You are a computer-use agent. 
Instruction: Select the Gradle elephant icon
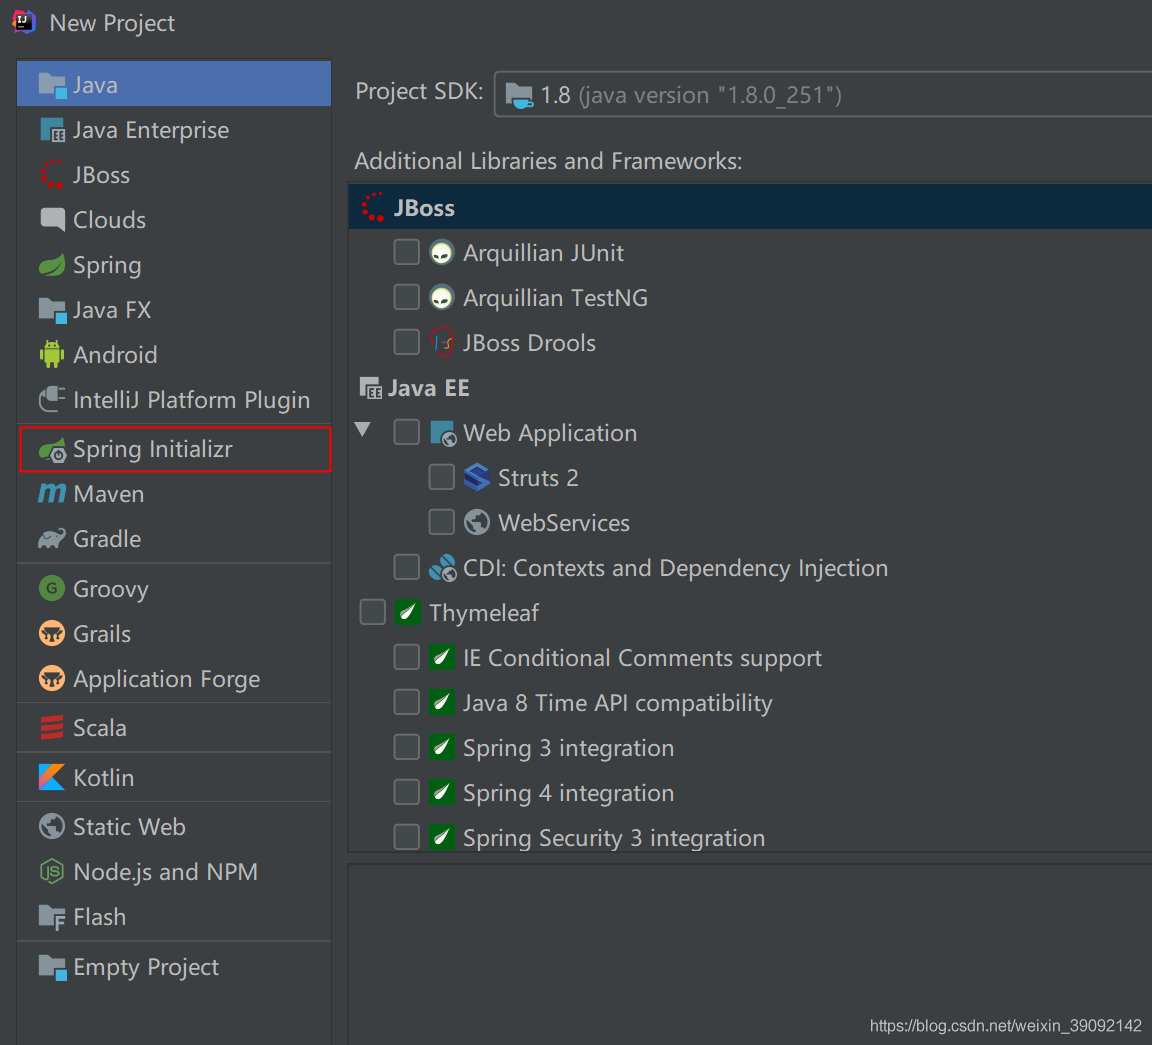coord(52,538)
